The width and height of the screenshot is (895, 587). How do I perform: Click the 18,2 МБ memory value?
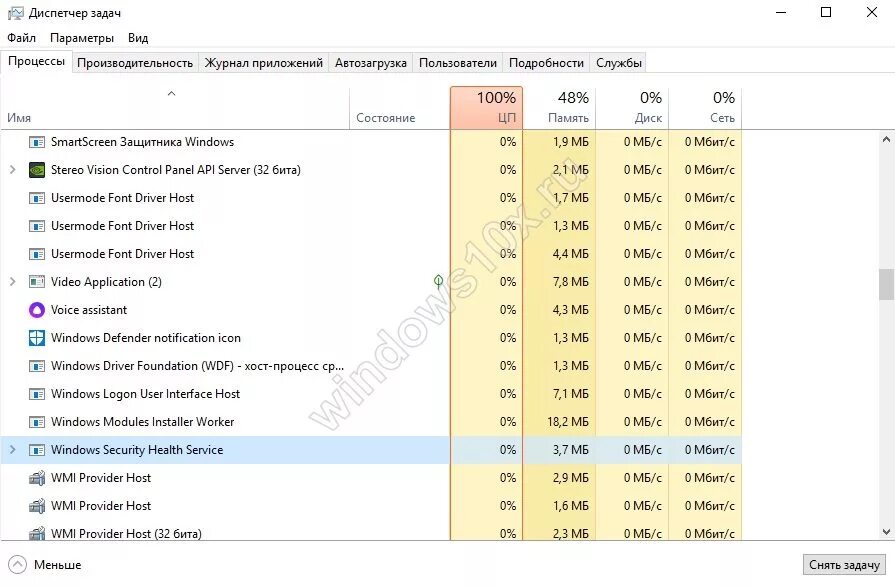tap(567, 421)
